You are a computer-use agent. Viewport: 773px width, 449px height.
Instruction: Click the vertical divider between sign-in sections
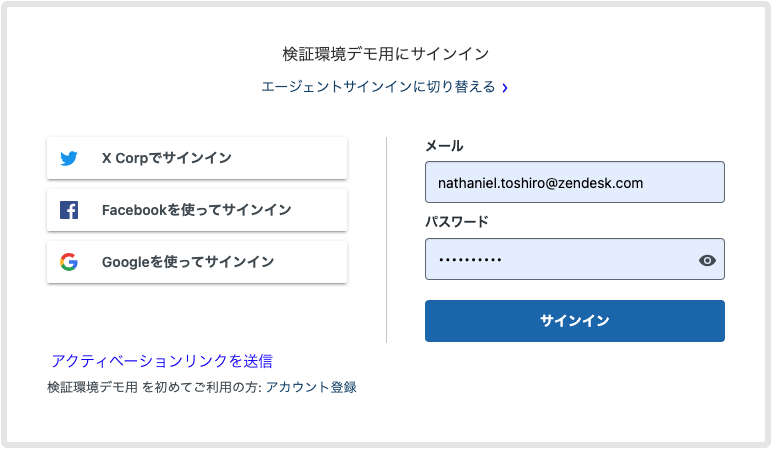pyautogui.click(x=387, y=240)
